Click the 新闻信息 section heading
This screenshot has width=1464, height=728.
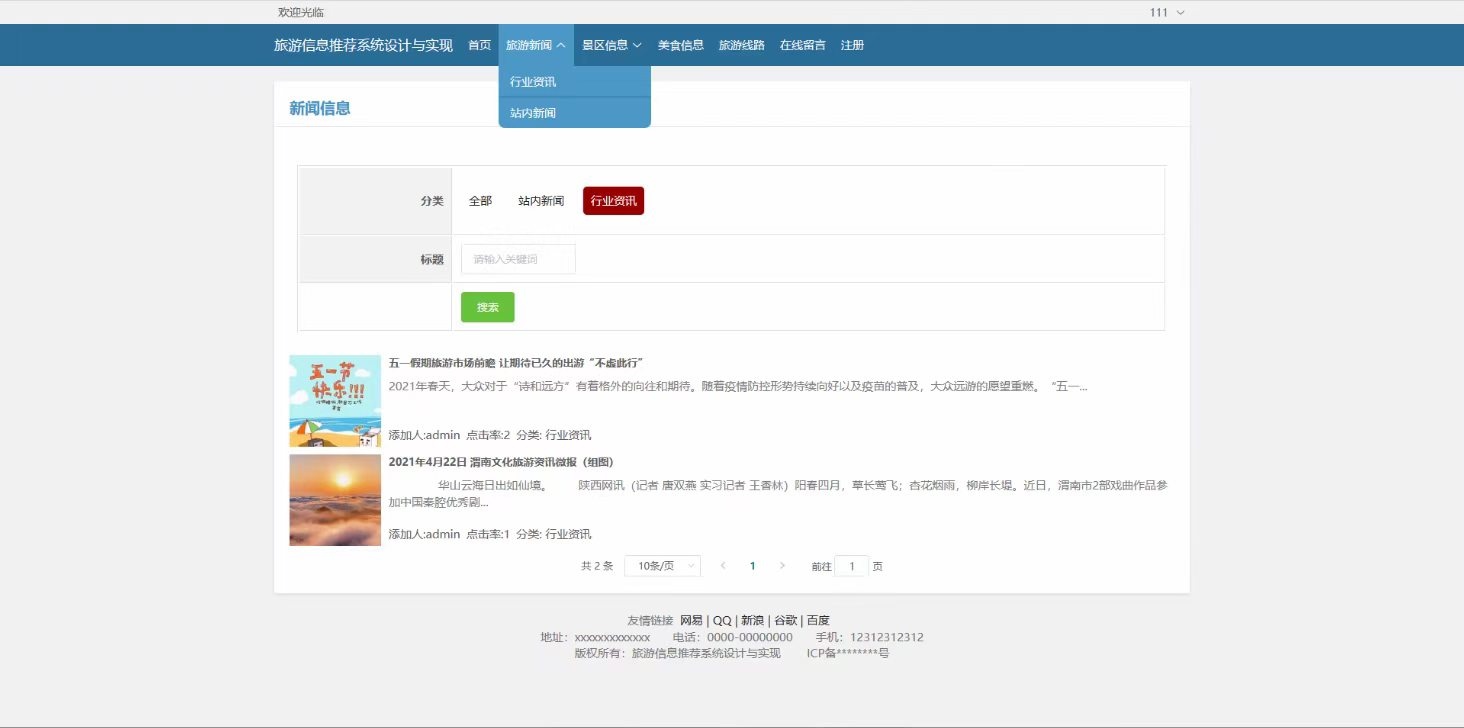320,108
